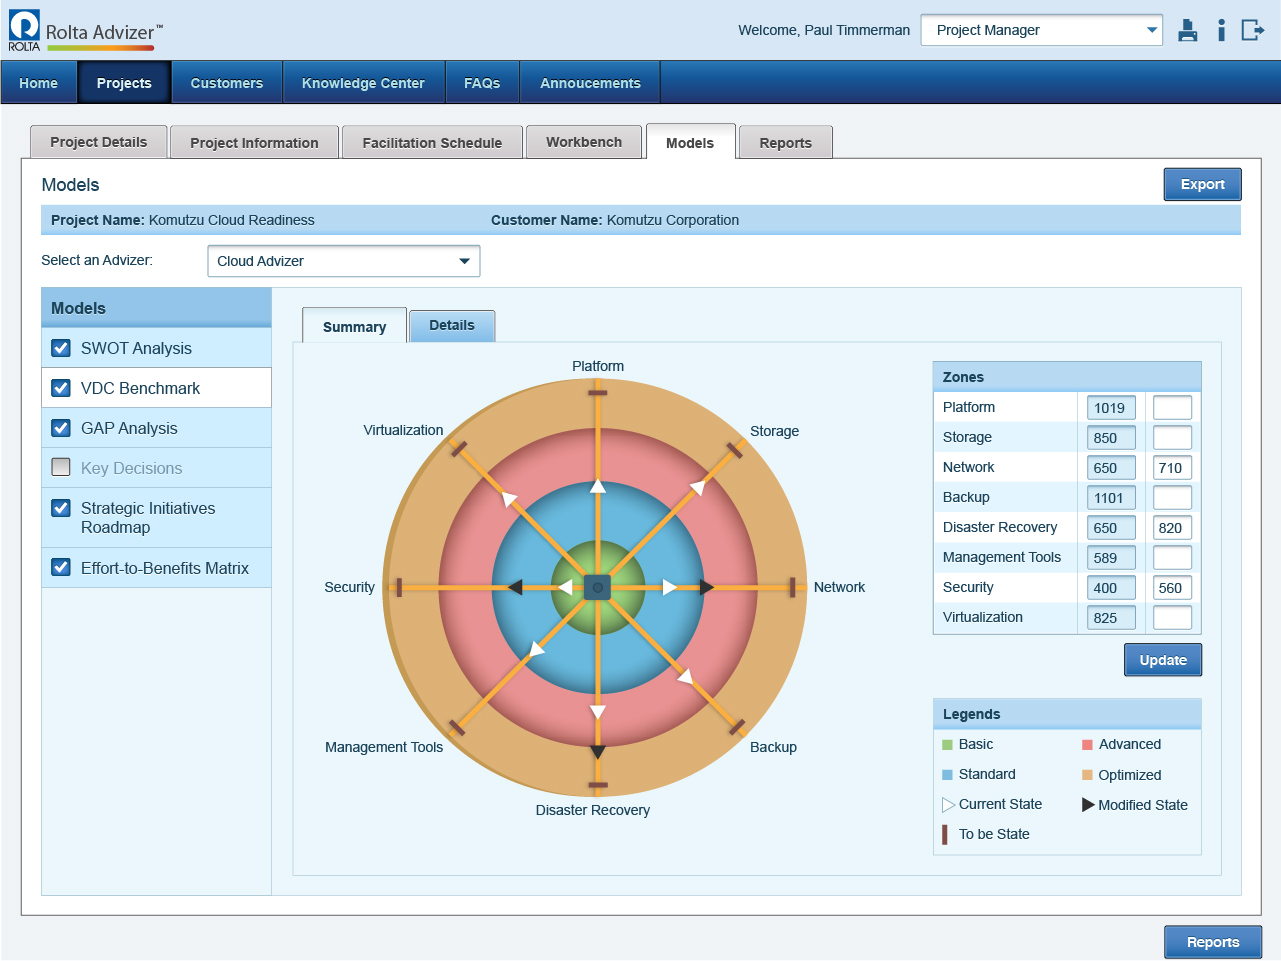Viewport: 1281px width, 961px height.
Task: Click the Virtualization current value 825
Action: [1111, 617]
